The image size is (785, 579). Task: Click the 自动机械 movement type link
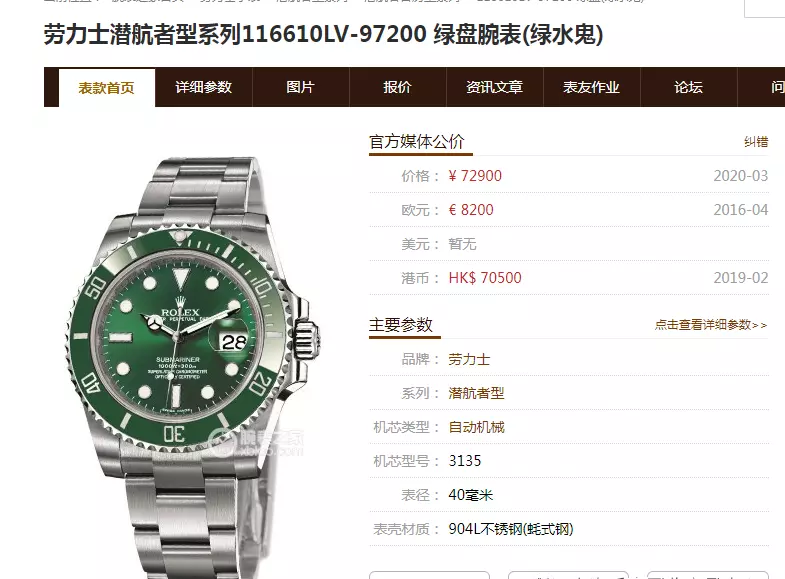476,427
